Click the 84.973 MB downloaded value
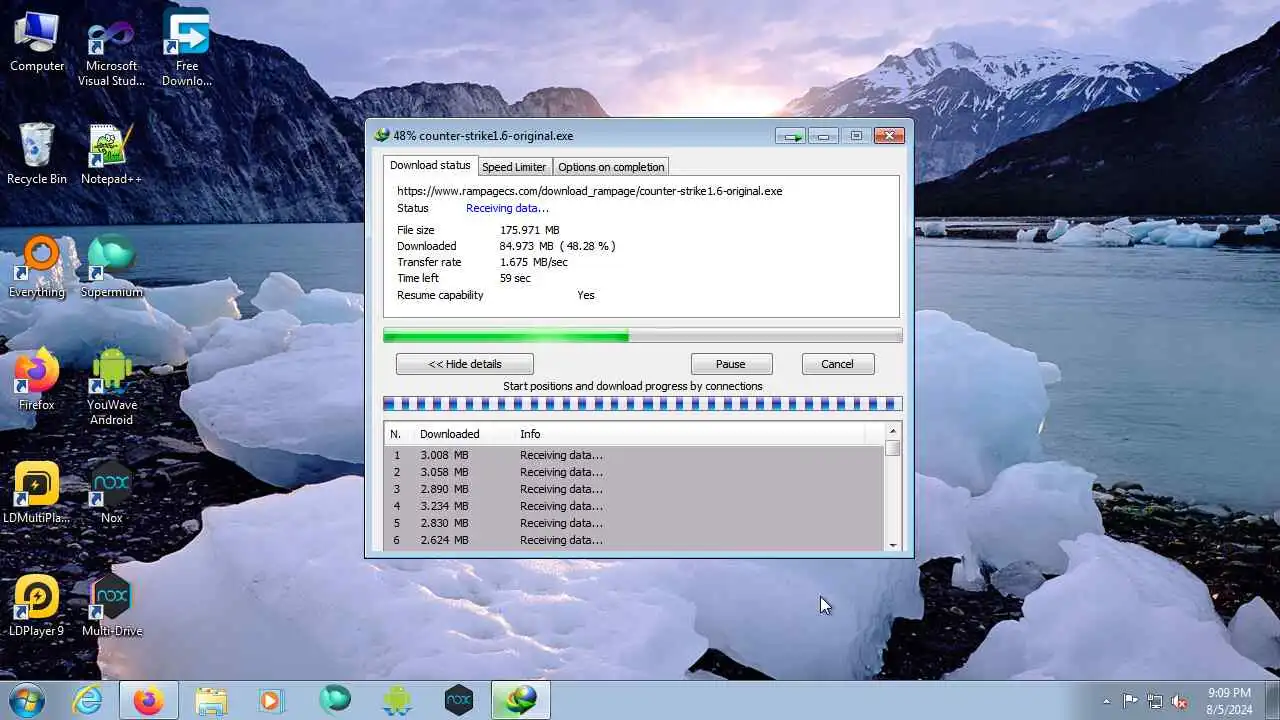 tap(557, 246)
